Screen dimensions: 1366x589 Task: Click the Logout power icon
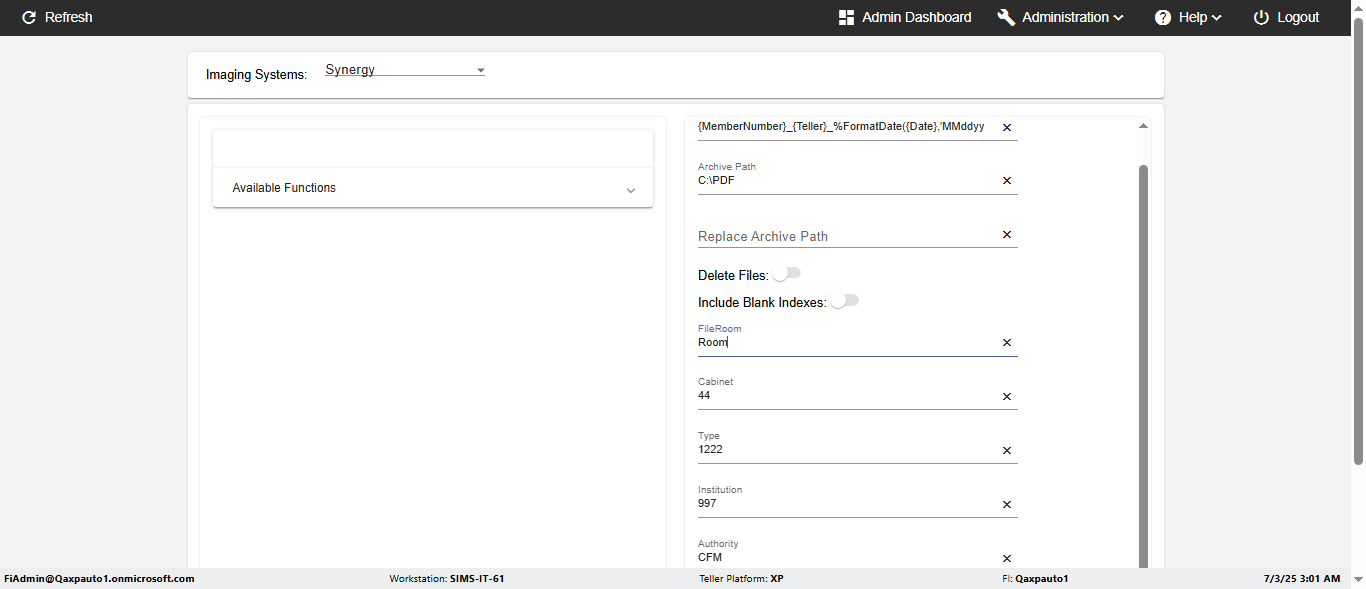tap(1261, 17)
